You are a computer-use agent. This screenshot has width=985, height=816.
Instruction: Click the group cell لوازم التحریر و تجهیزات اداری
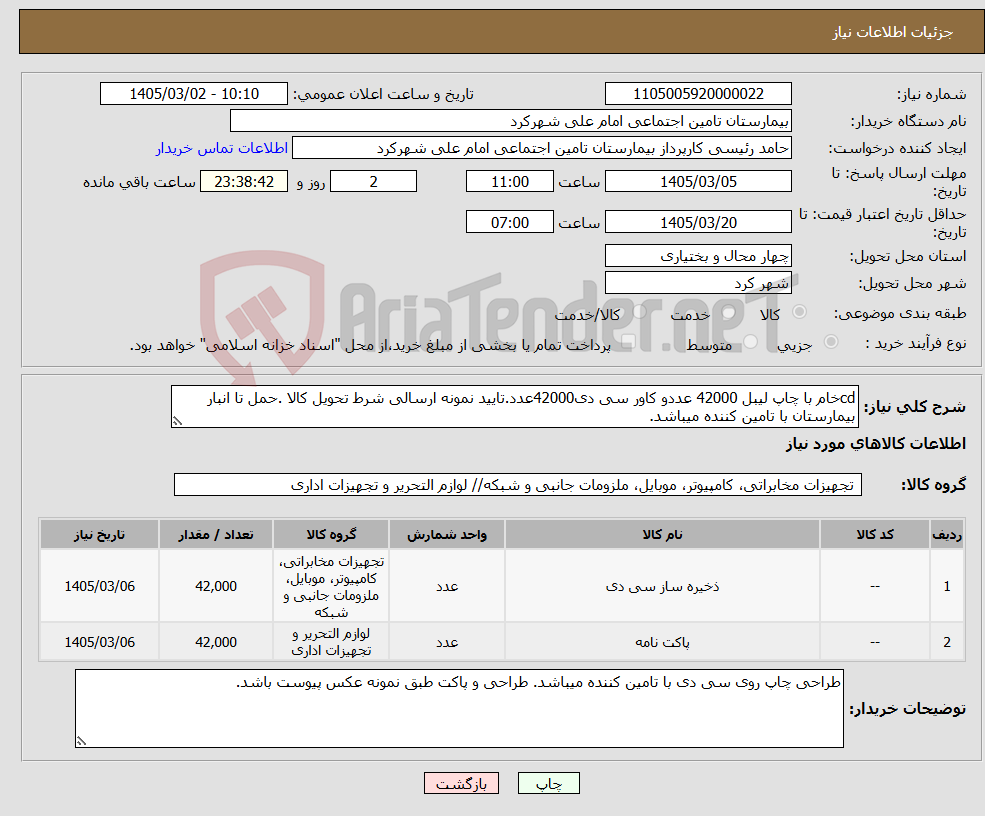click(331, 642)
